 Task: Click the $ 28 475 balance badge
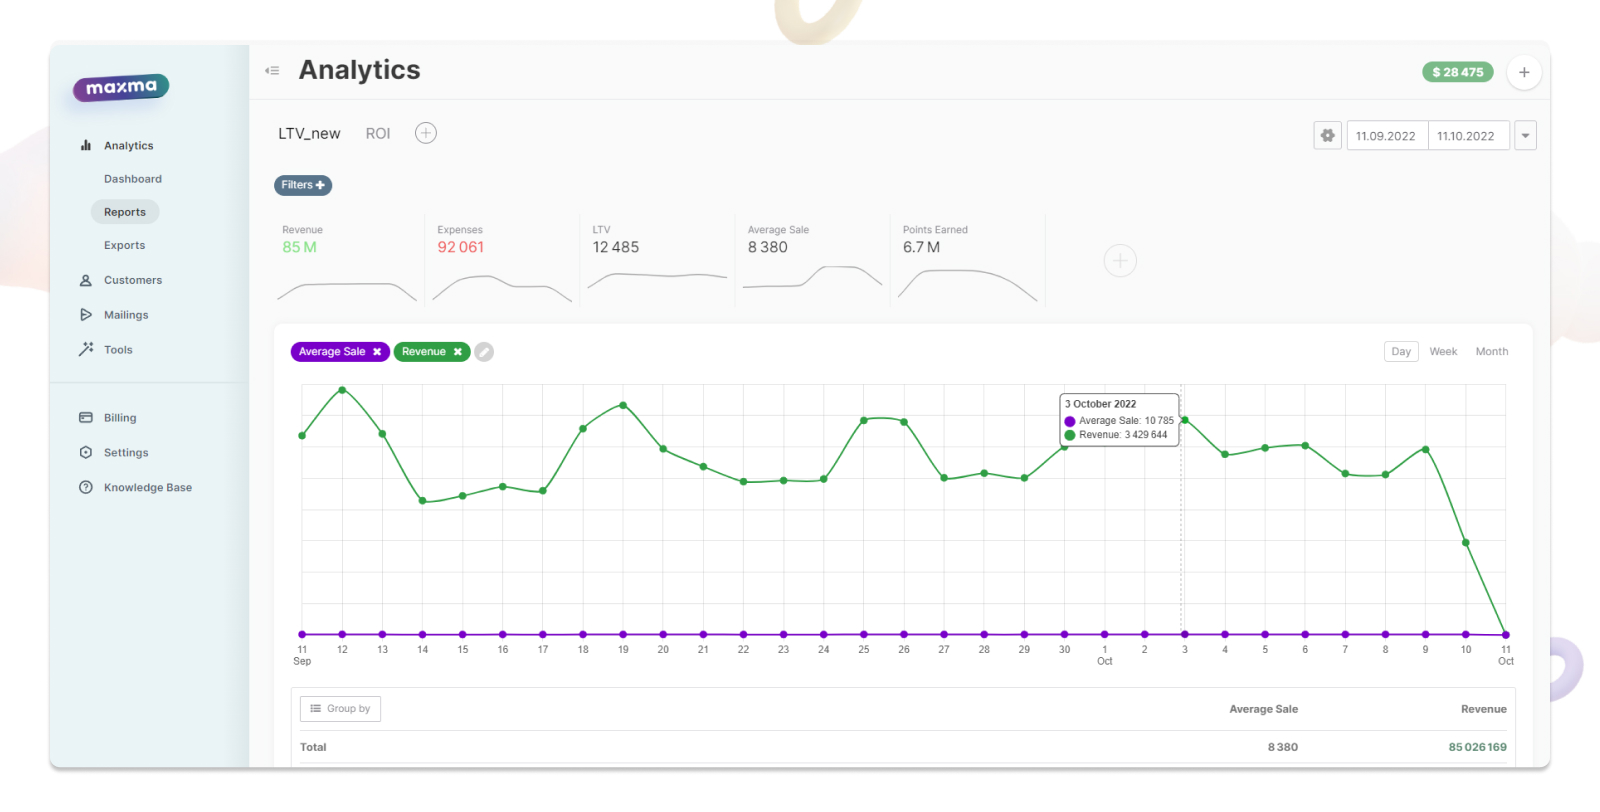tap(1457, 72)
